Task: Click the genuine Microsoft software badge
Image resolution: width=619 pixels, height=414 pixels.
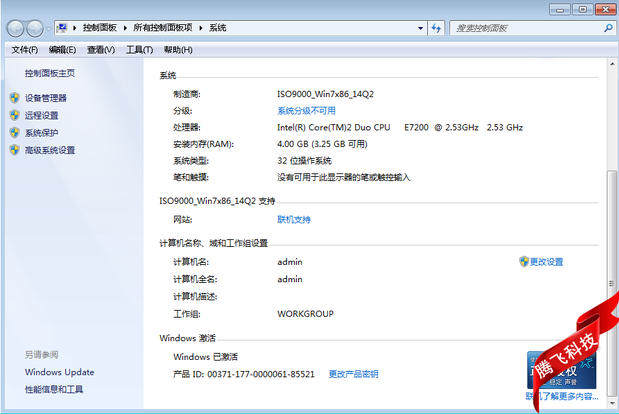Action: [x=561, y=370]
